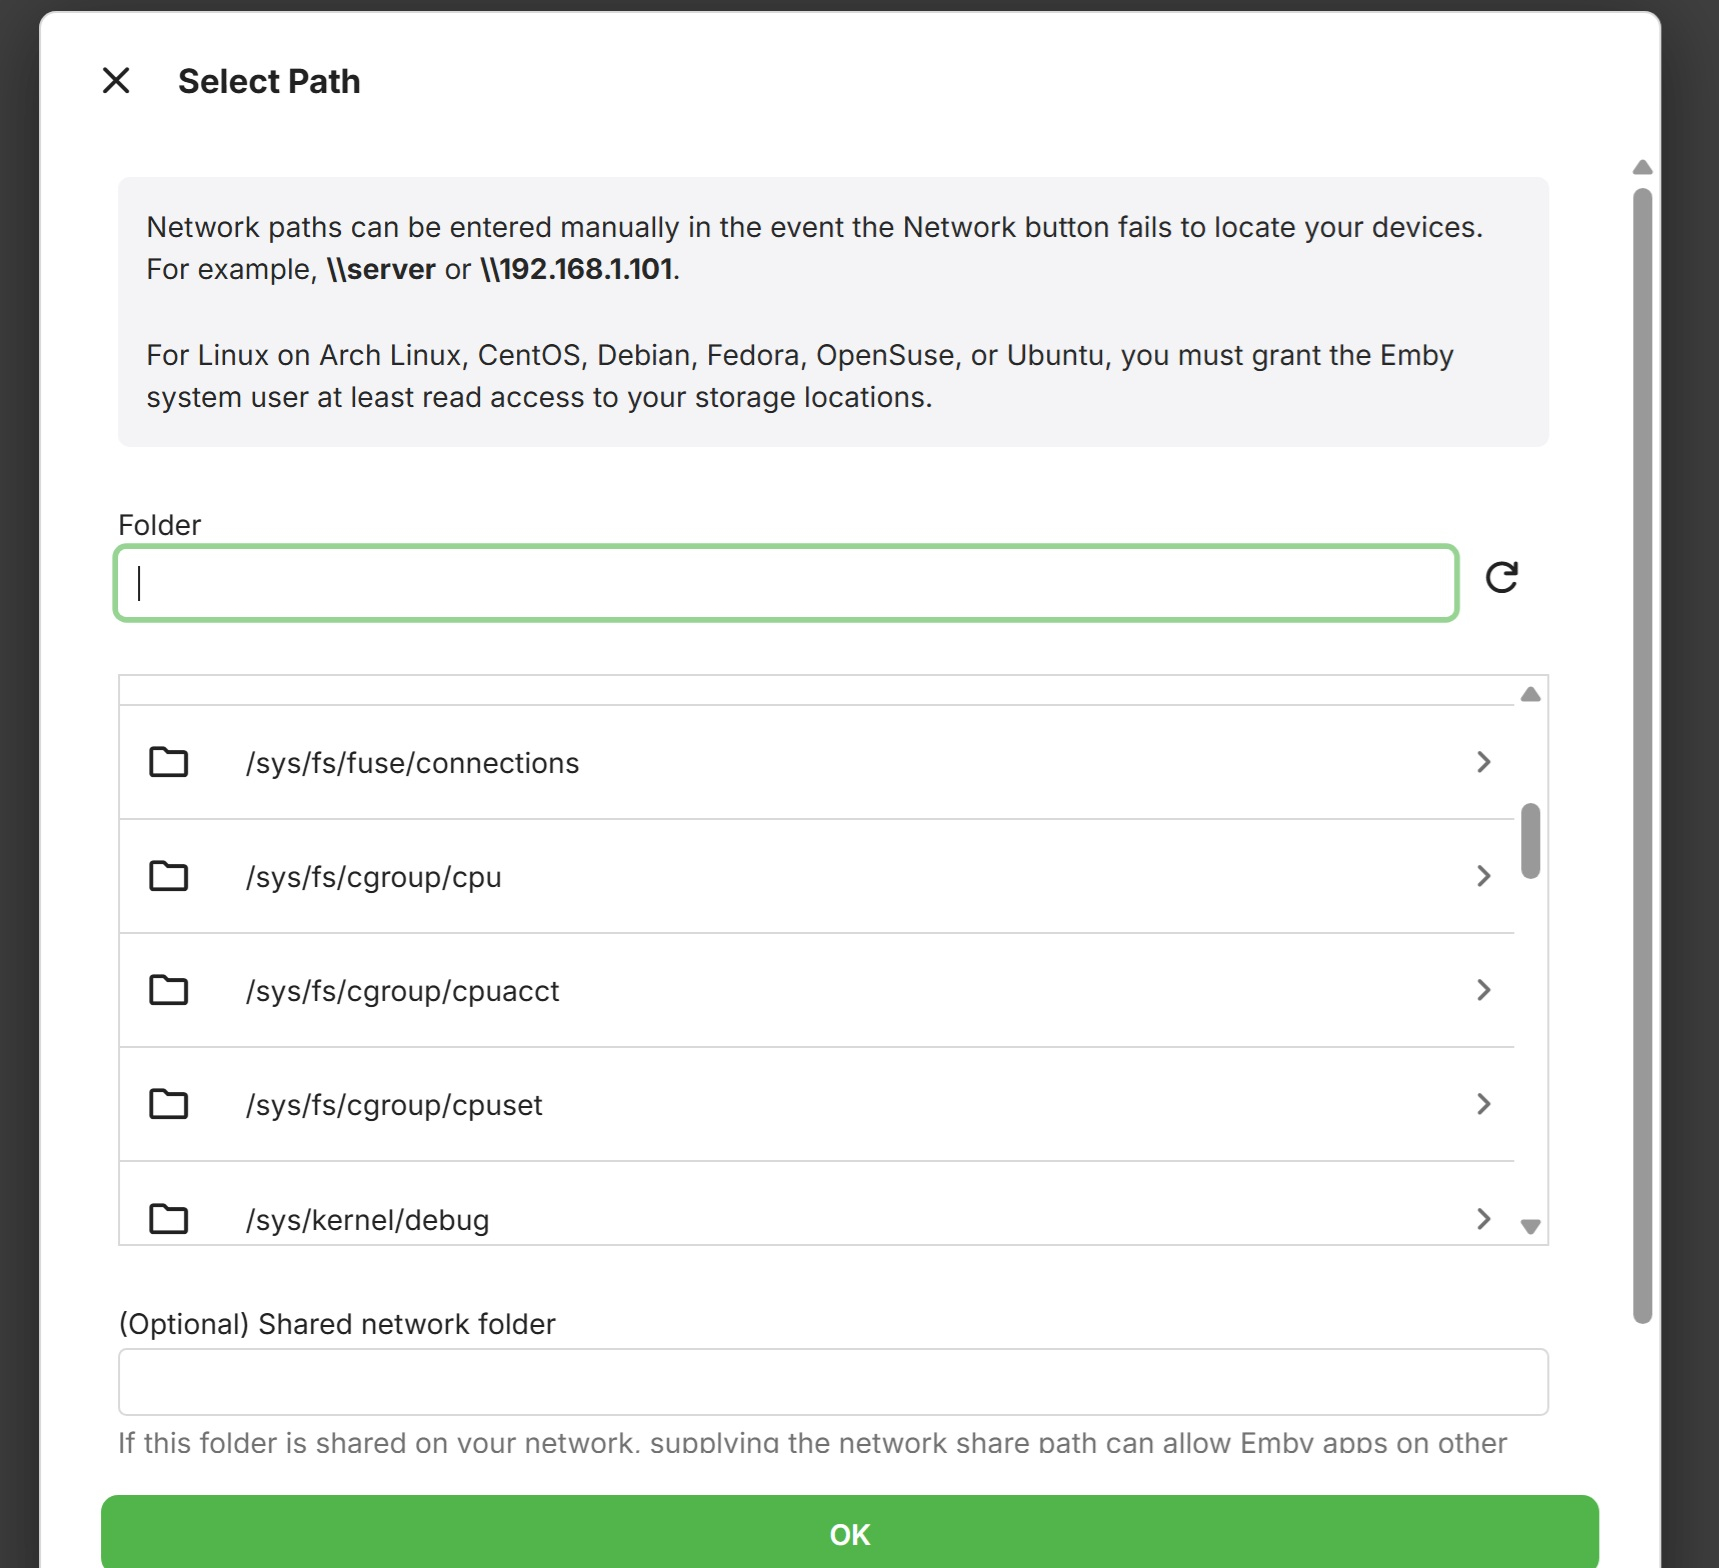Click the refresh icon beside Folder field
The width and height of the screenshot is (1719, 1568).
[1501, 577]
